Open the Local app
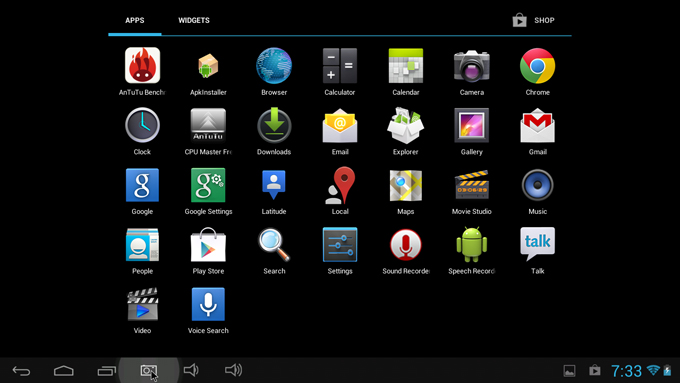680x383 pixels. [340, 185]
